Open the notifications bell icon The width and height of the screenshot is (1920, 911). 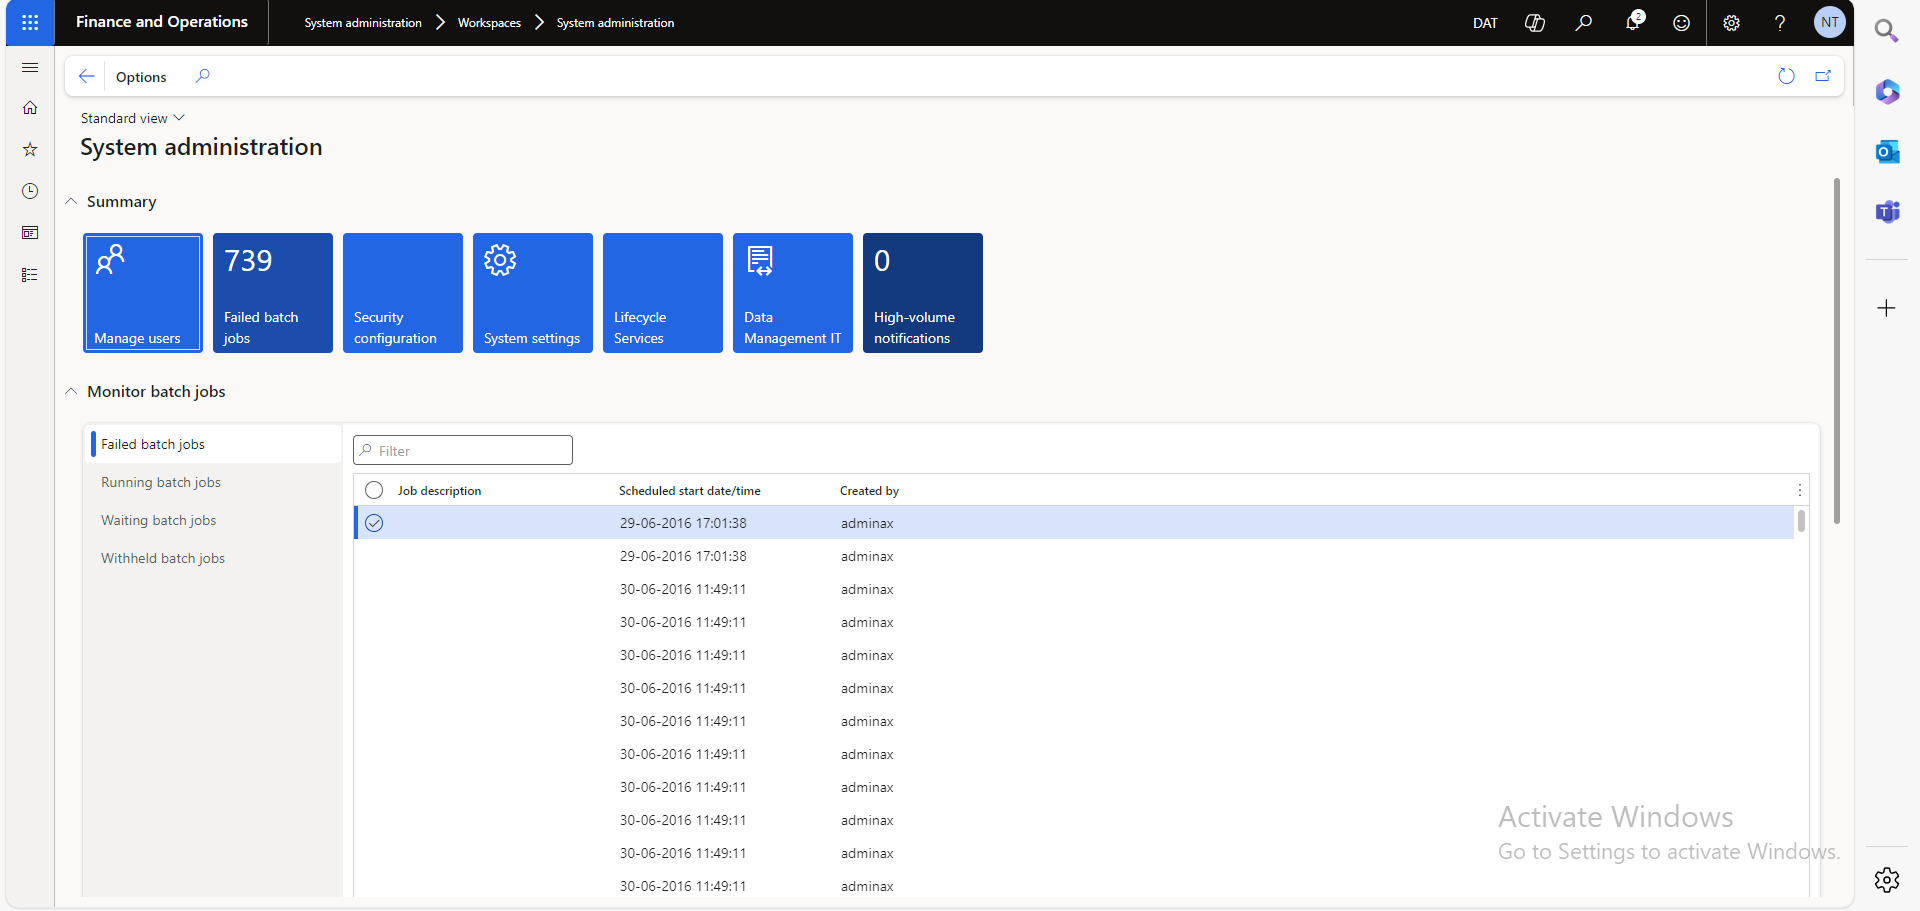1633,22
